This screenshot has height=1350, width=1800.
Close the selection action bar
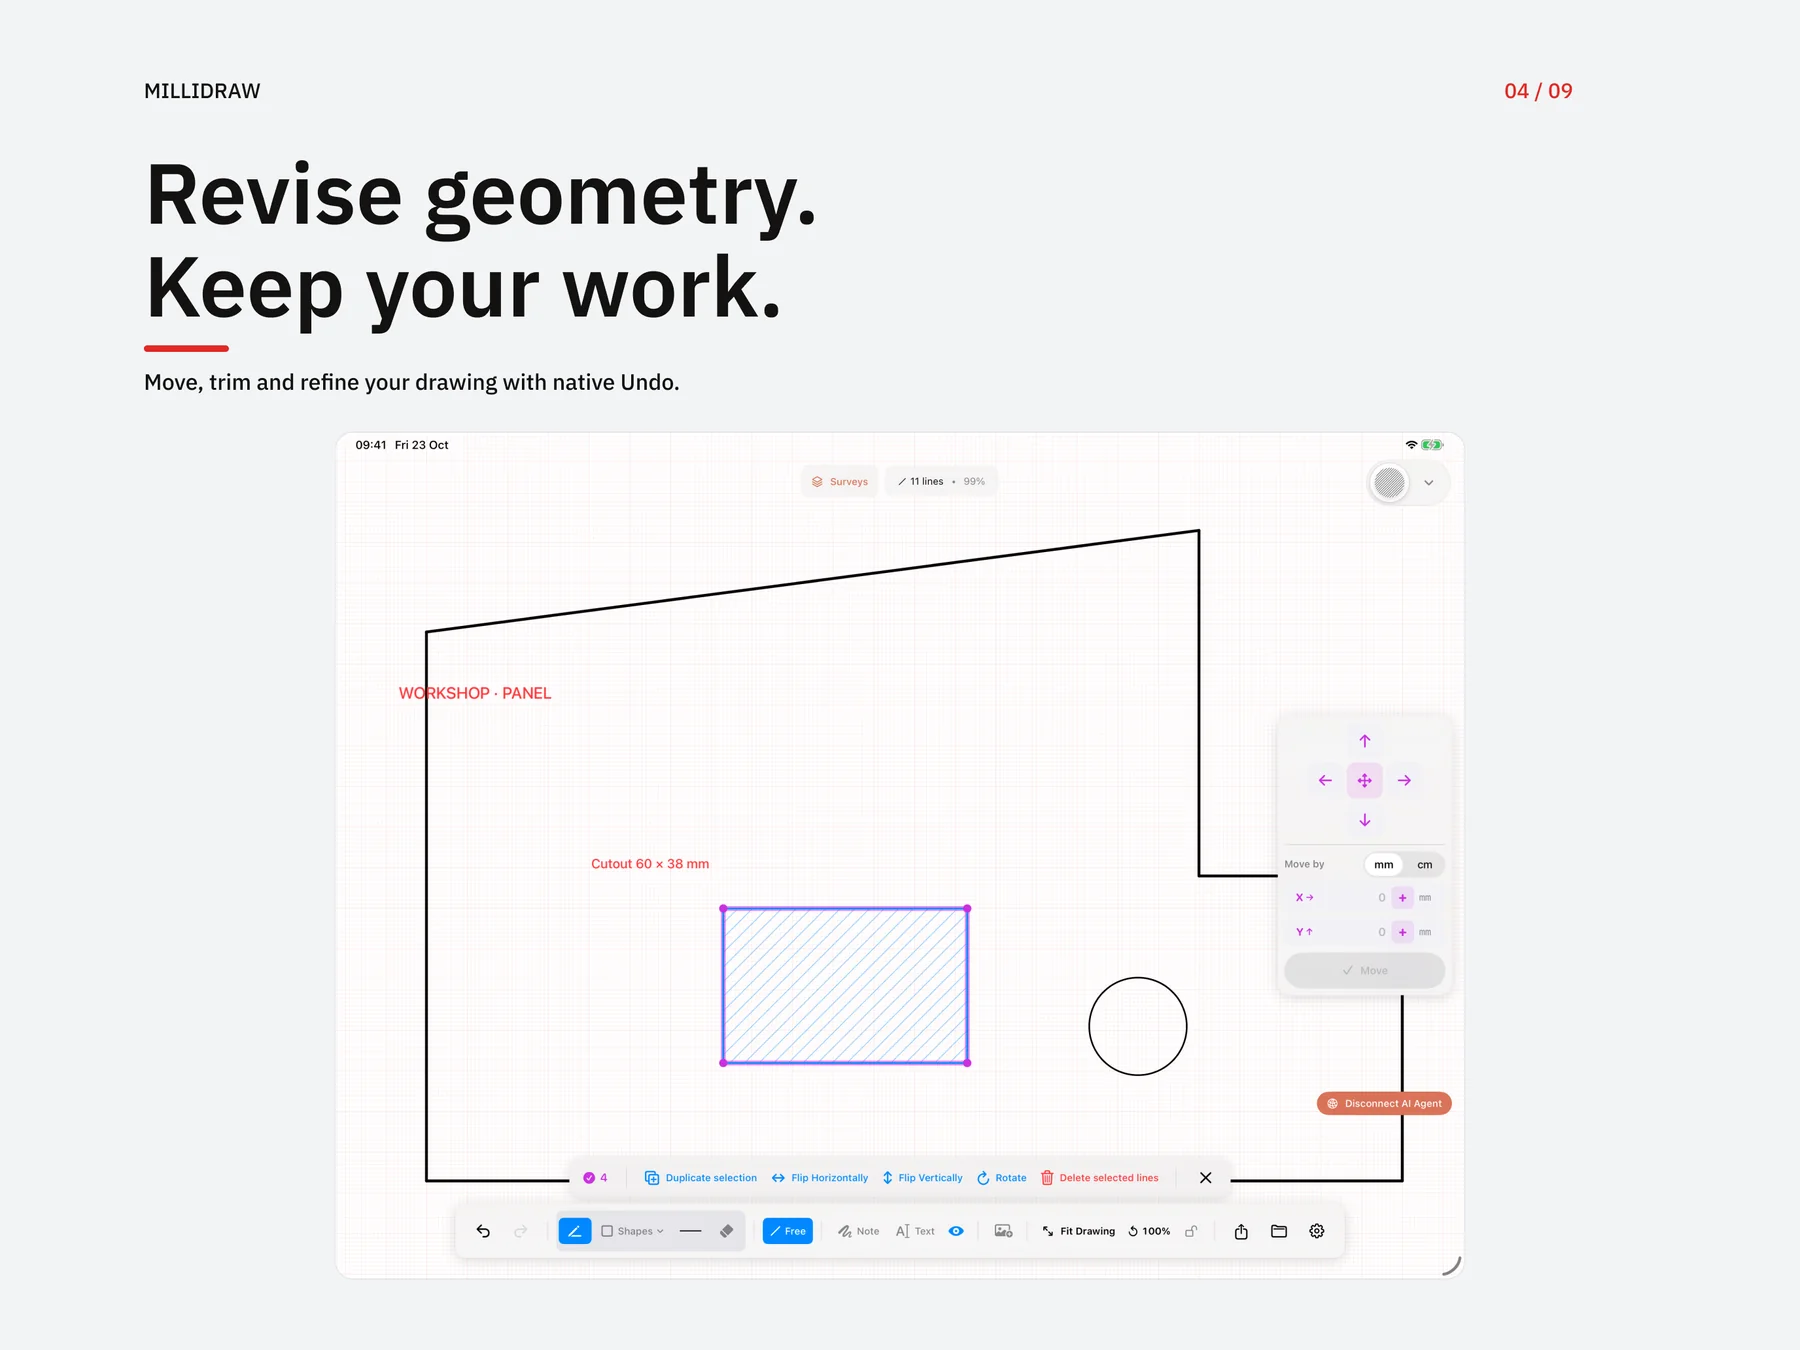(1206, 1178)
